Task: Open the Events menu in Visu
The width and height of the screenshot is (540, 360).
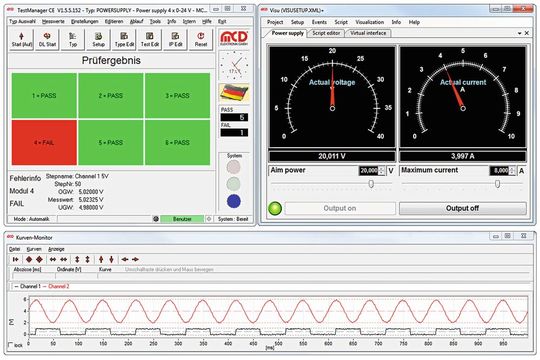Action: (x=319, y=22)
